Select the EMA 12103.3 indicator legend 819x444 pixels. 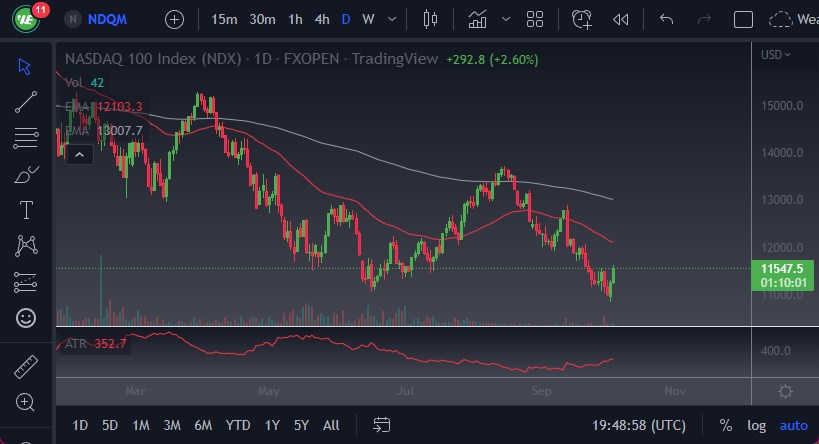[103, 107]
